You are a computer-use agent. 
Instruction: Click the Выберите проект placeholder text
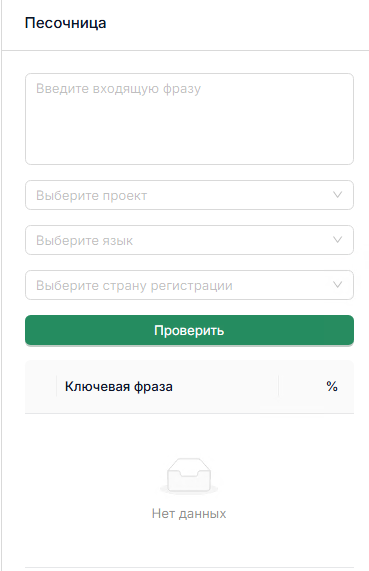[91, 196]
